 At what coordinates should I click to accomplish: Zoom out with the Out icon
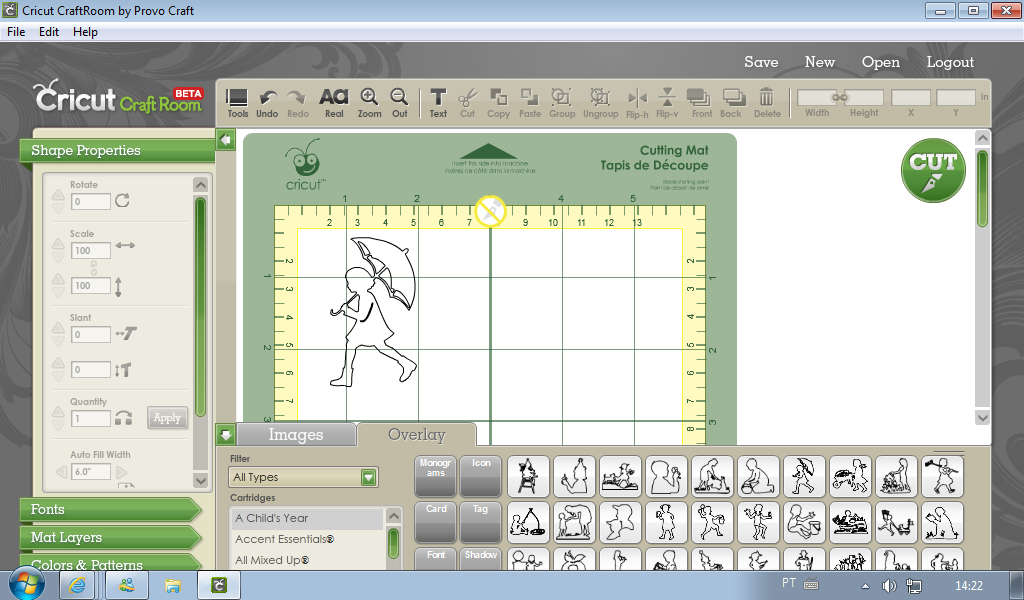[399, 99]
